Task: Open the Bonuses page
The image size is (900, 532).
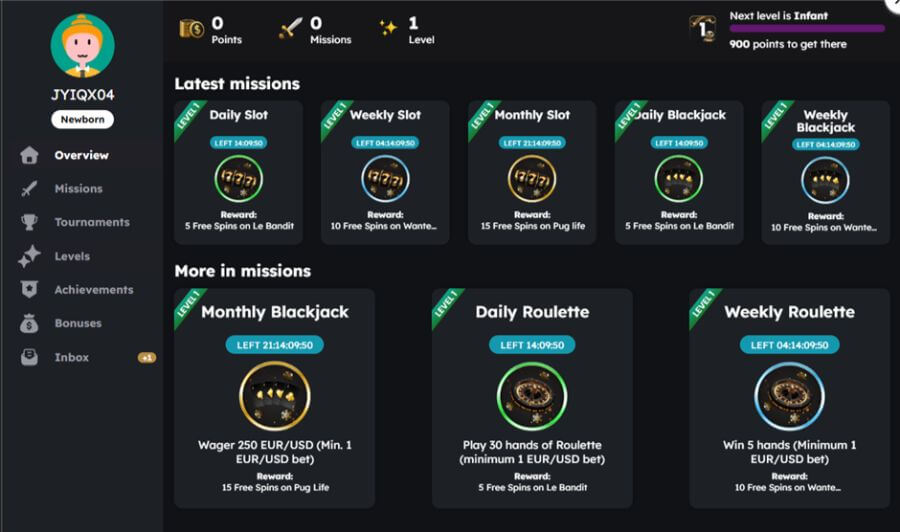Action: click(78, 323)
